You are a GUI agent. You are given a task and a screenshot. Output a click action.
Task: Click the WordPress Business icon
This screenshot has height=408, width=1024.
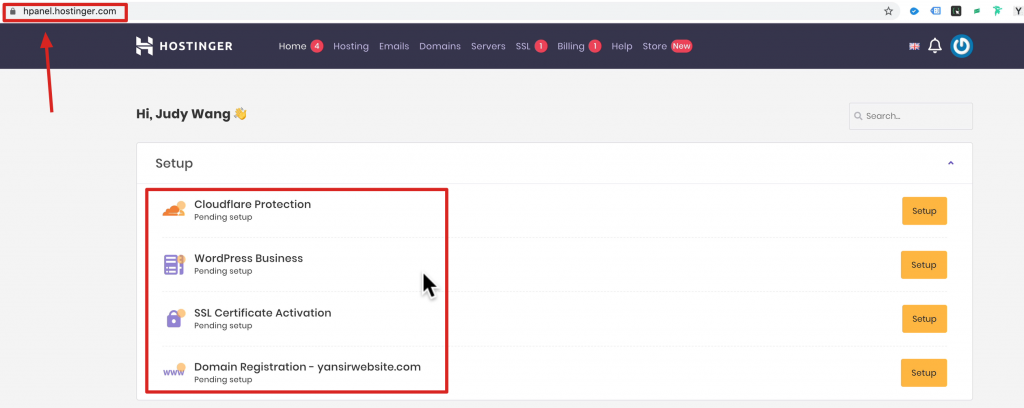(174, 264)
